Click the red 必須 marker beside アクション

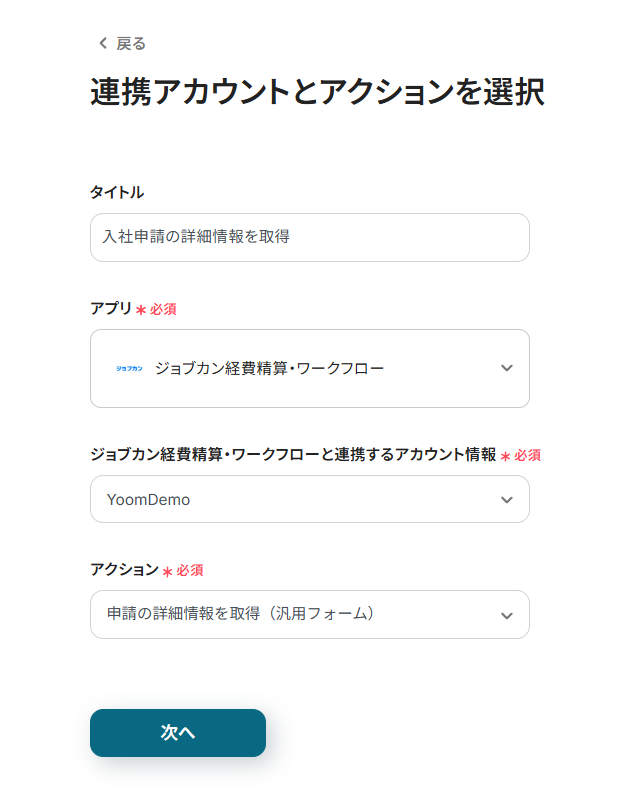pos(190,570)
